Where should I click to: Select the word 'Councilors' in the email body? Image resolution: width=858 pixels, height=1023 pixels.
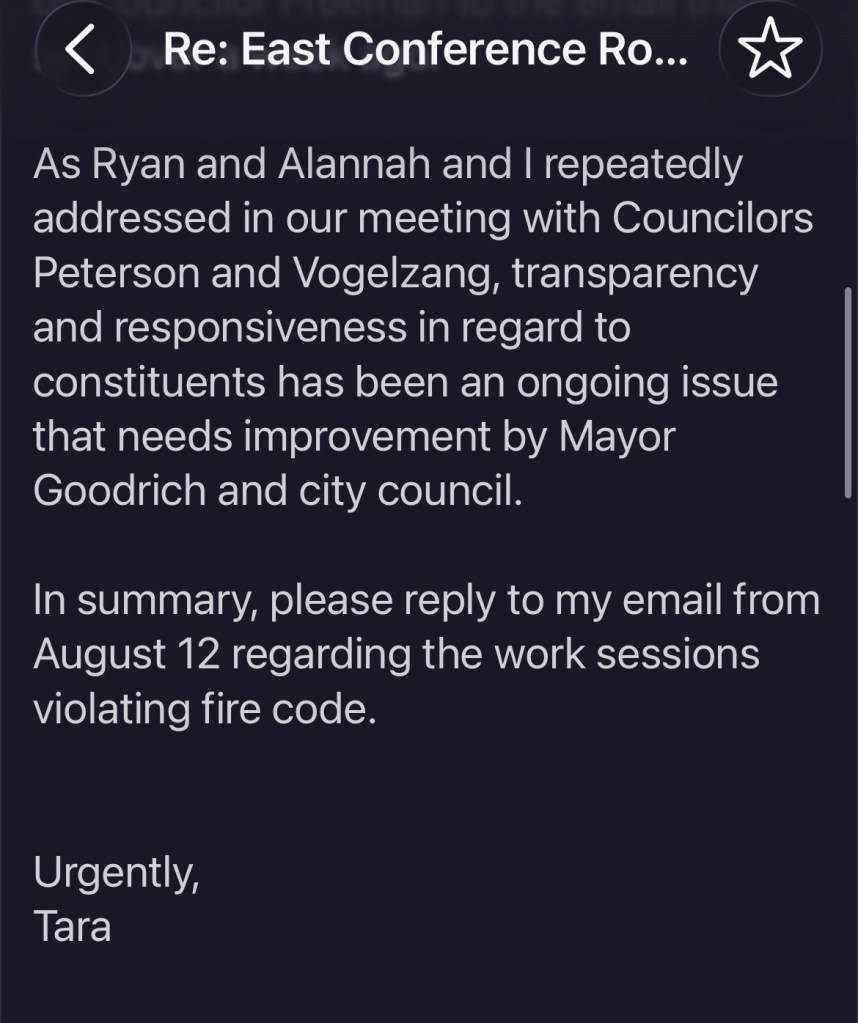(x=712, y=217)
